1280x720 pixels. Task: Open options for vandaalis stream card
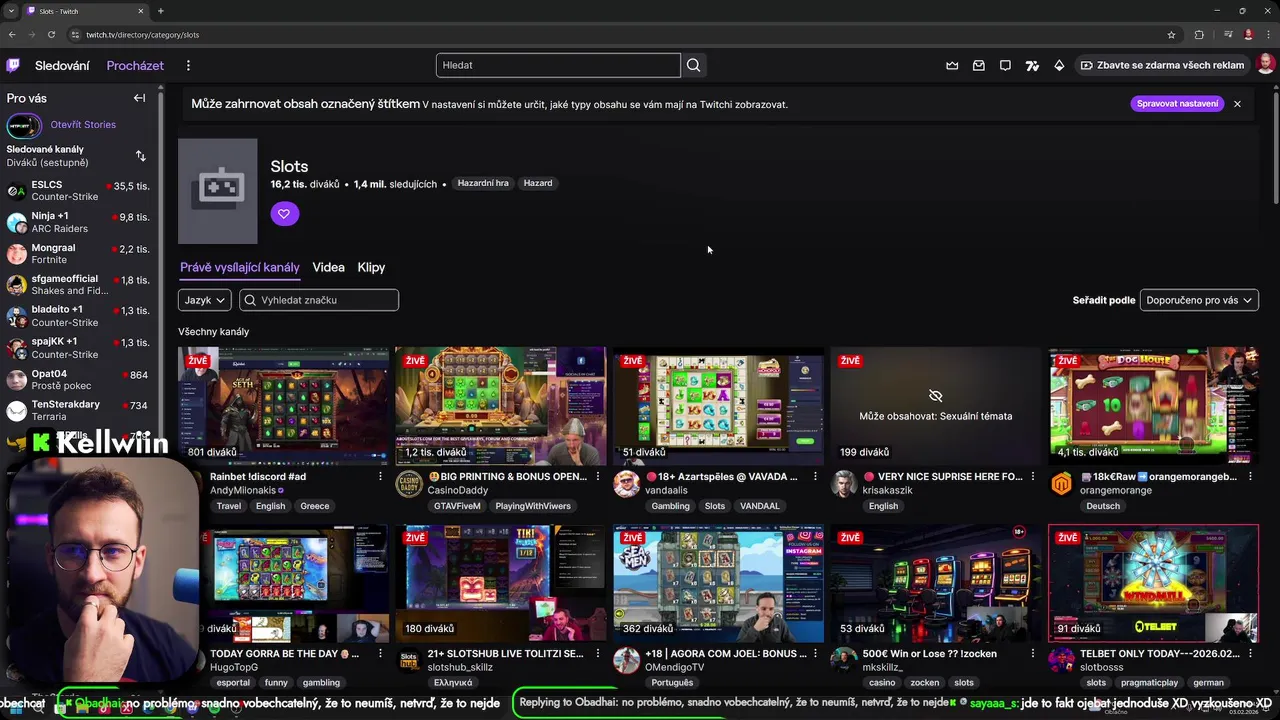click(x=816, y=477)
